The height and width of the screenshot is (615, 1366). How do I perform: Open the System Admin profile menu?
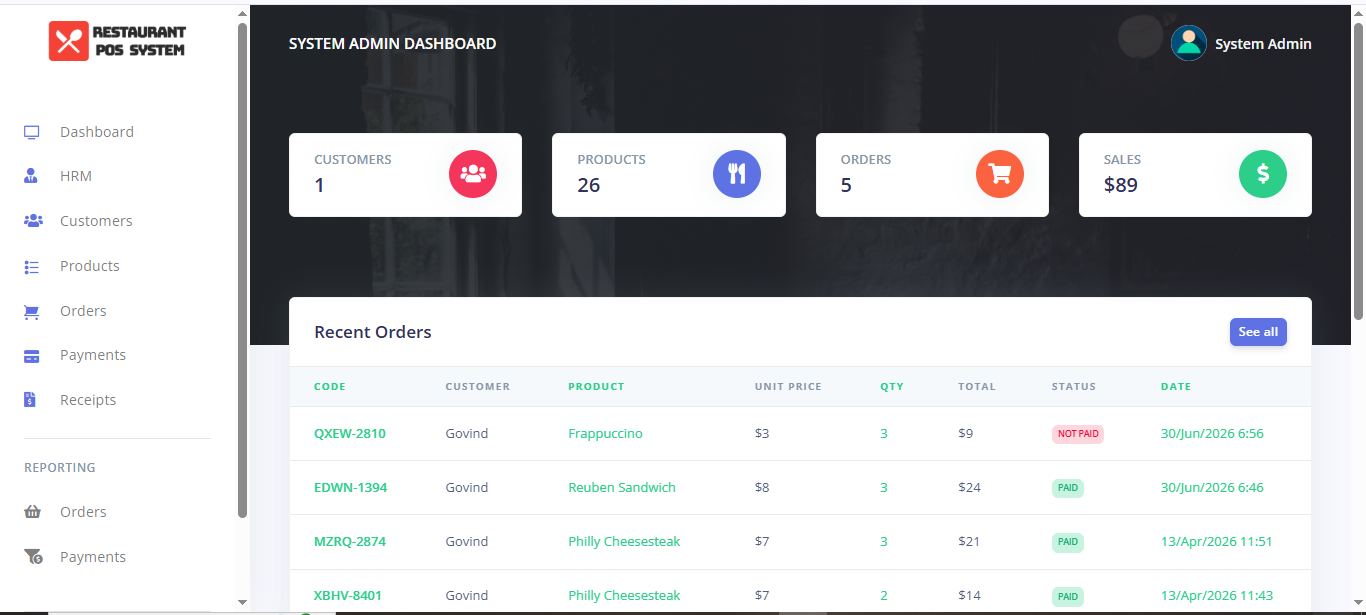[1241, 43]
